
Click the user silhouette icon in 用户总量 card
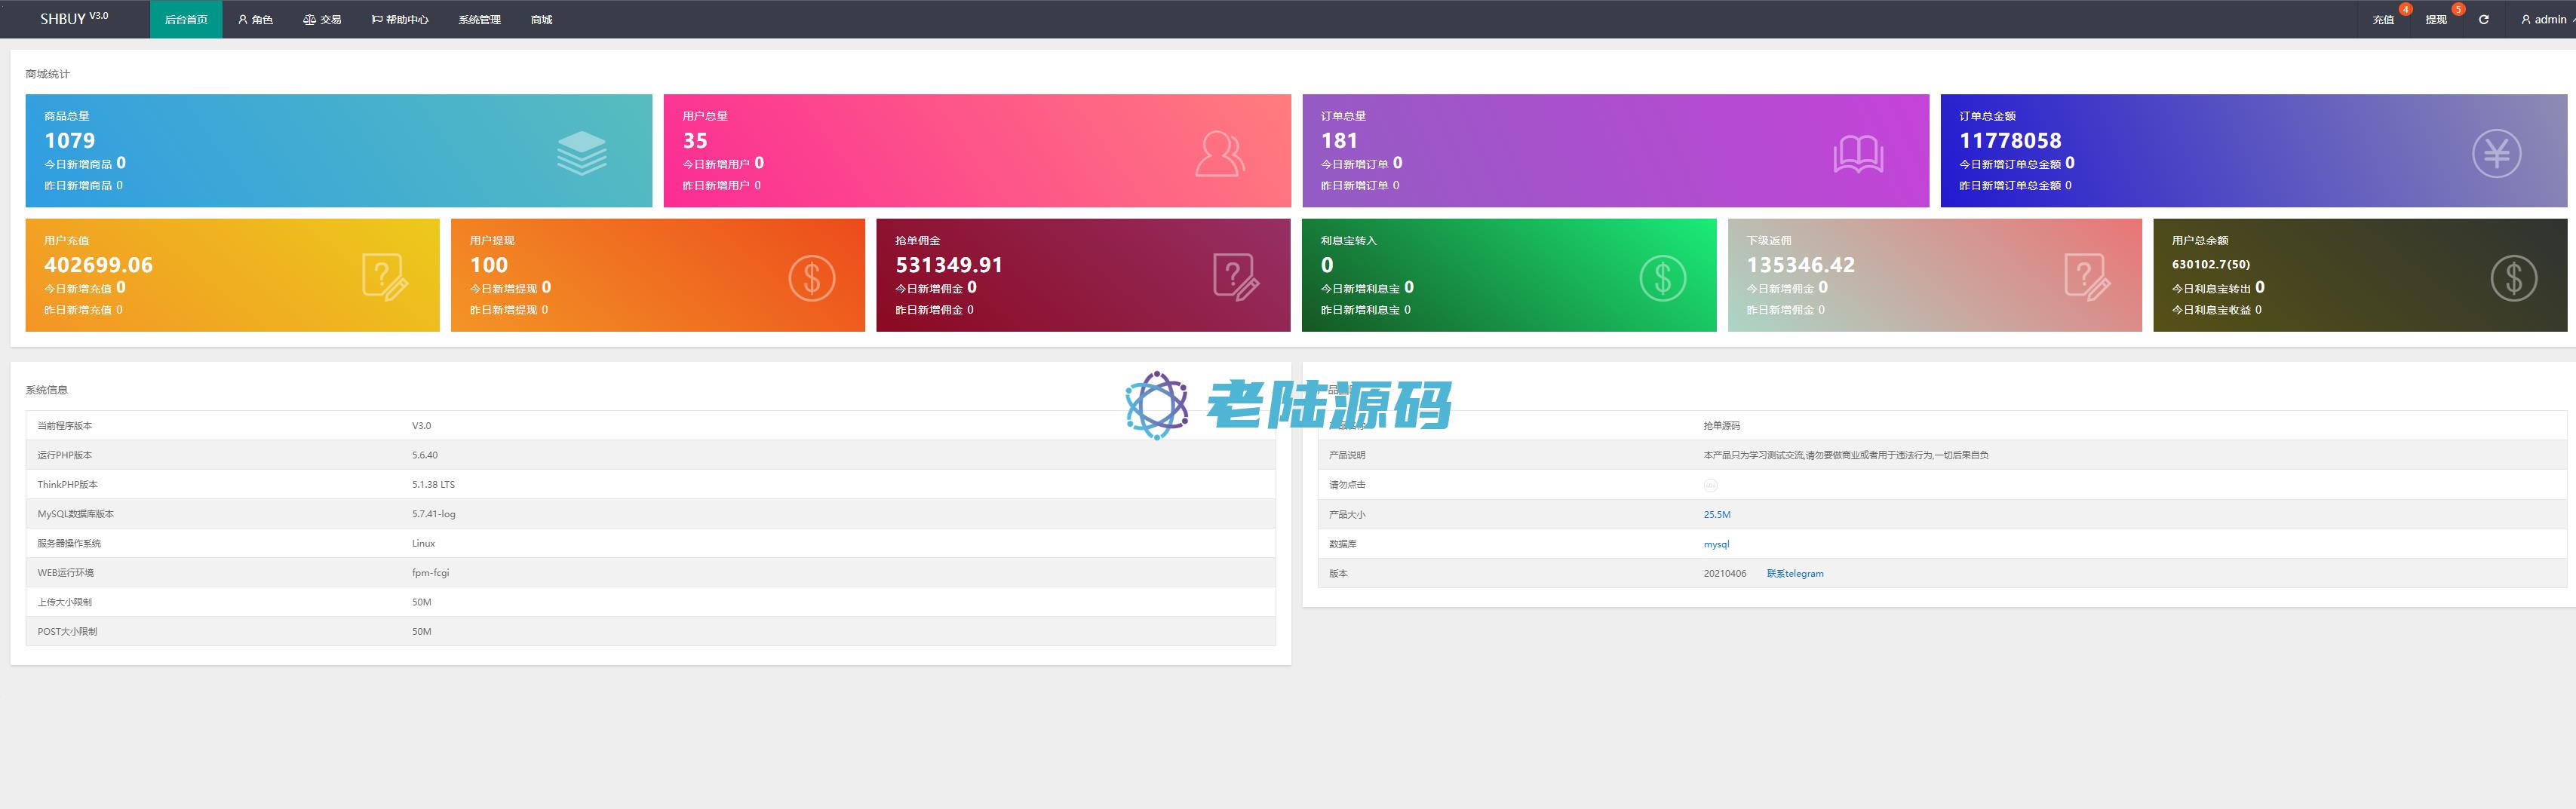pos(1219,153)
